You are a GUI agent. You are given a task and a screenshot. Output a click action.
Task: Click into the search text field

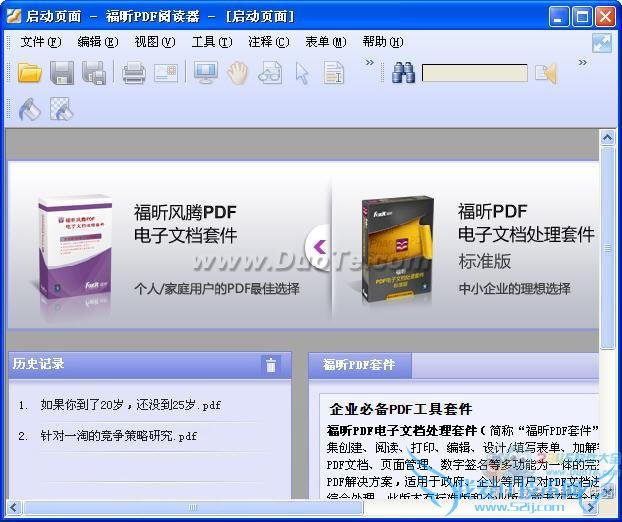tap(474, 73)
